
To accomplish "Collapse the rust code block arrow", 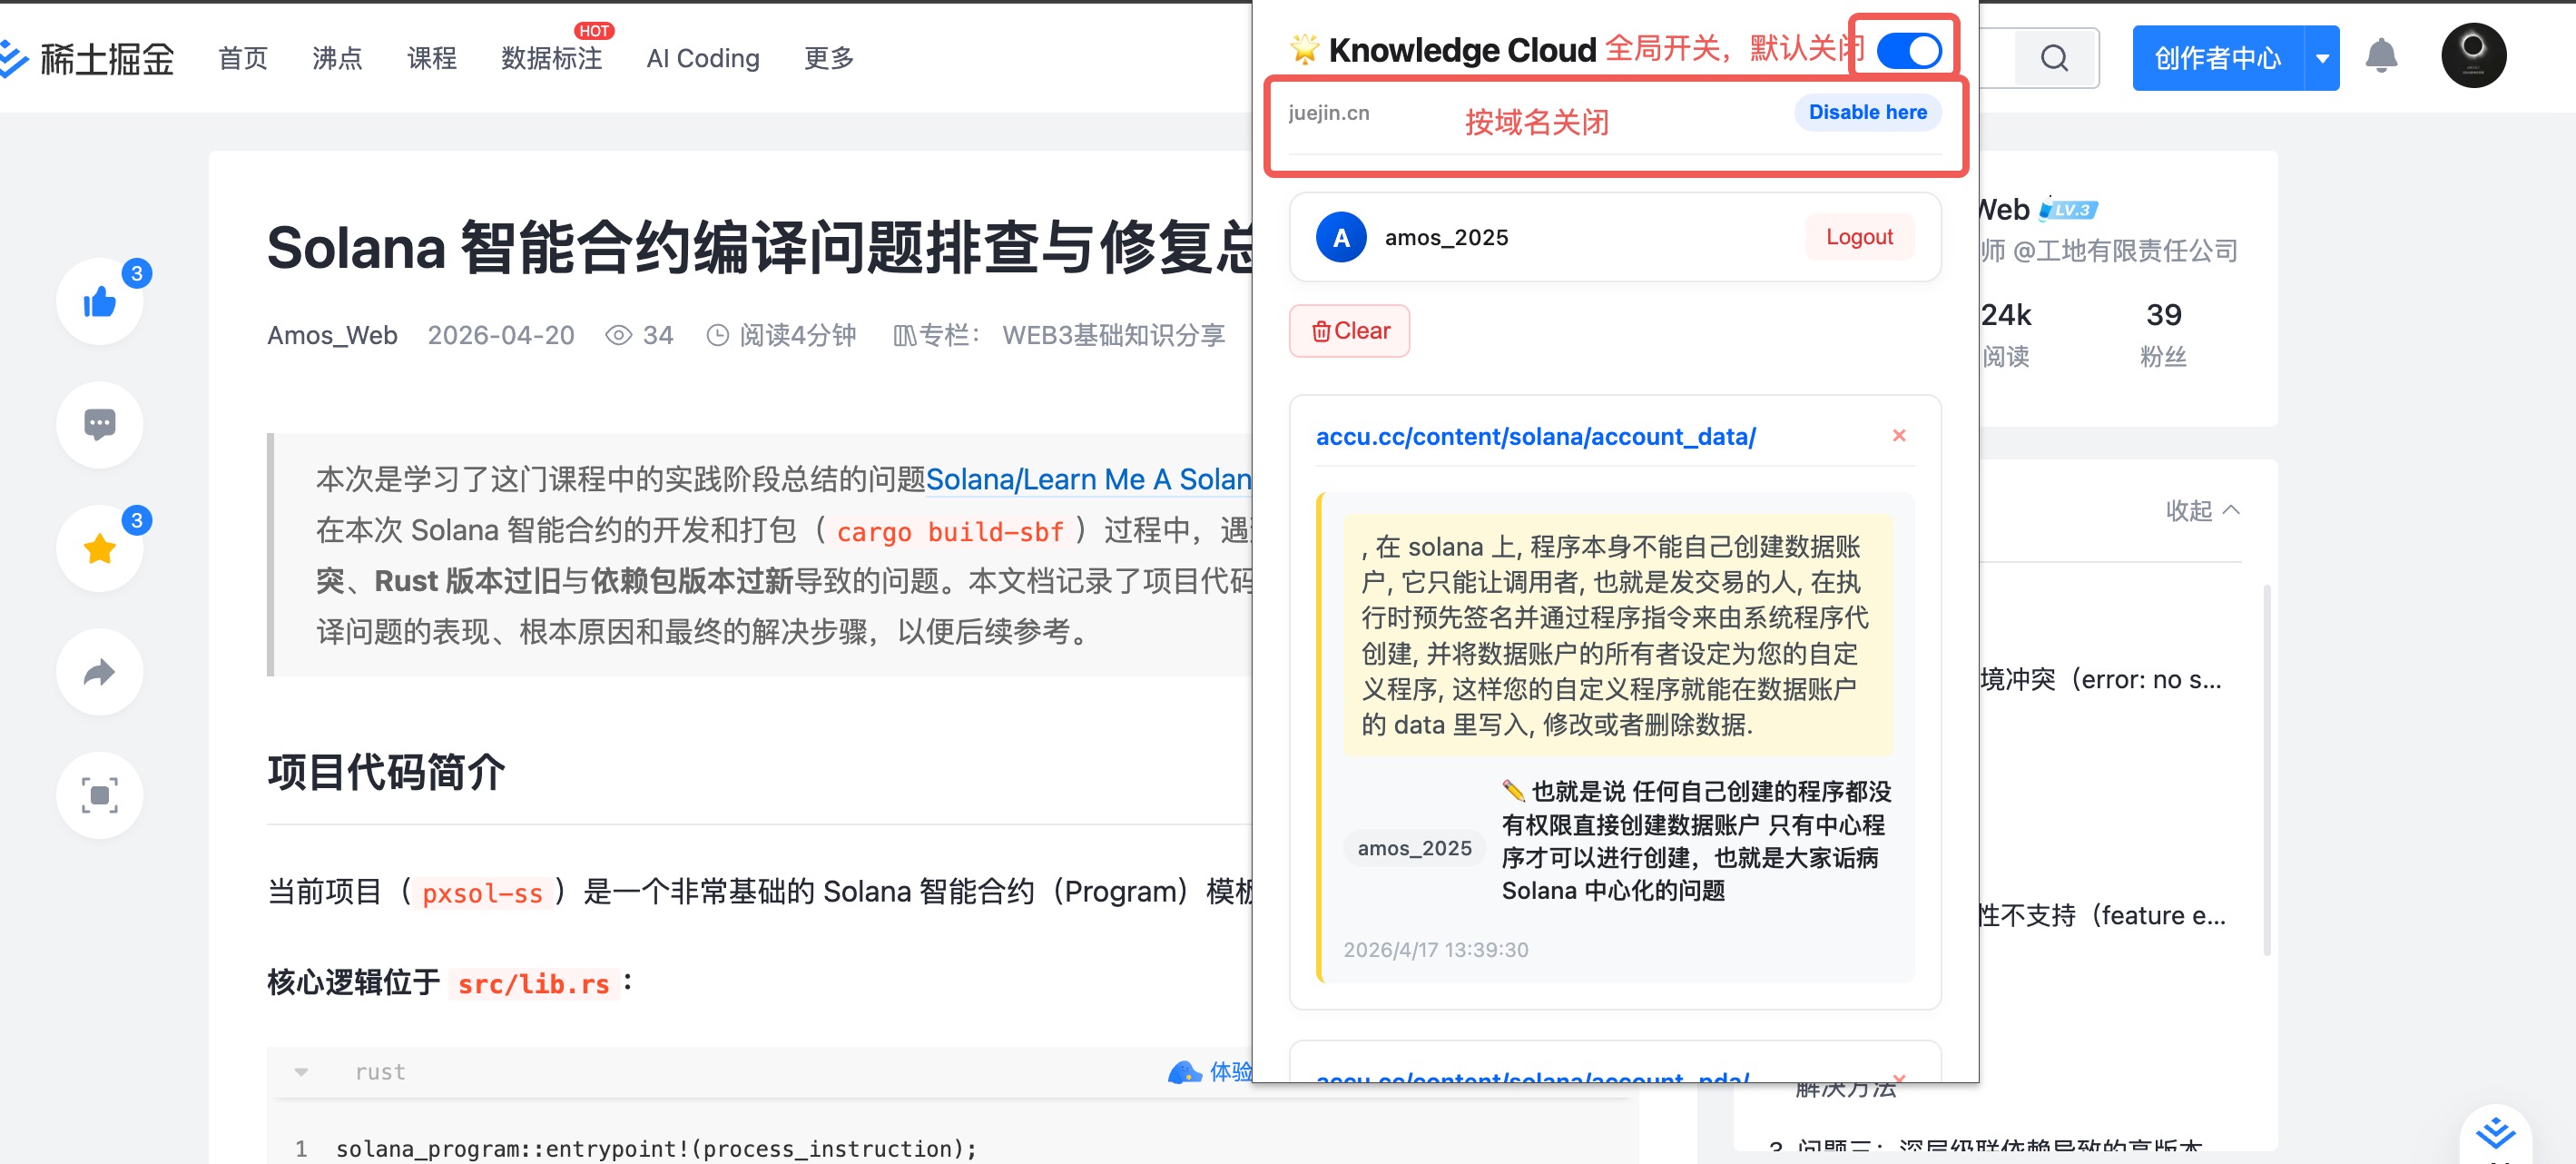I will (301, 1071).
